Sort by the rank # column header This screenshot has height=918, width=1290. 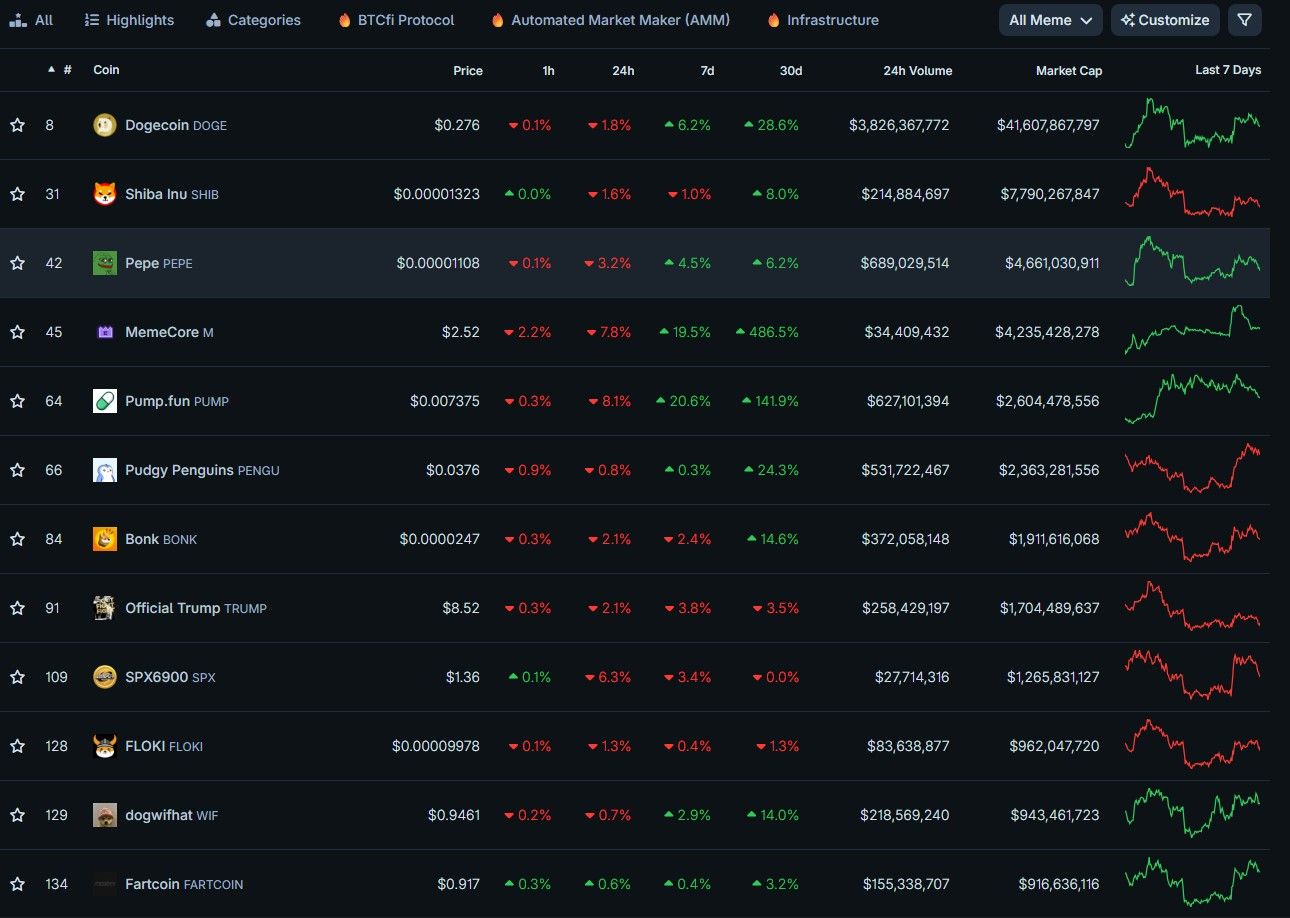click(67, 70)
